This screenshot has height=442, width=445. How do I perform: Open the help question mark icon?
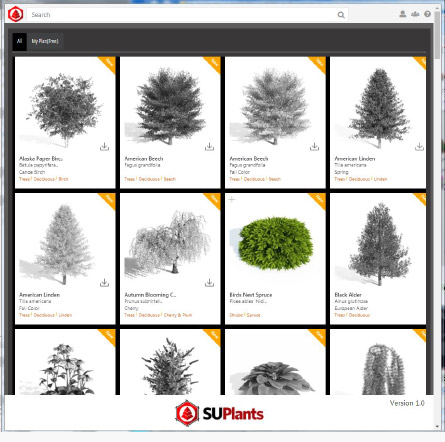click(x=427, y=14)
